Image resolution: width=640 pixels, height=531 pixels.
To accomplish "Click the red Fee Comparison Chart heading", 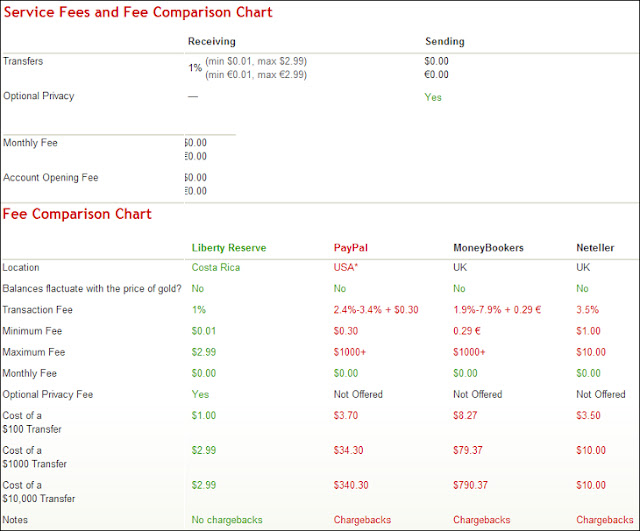I will (77, 214).
